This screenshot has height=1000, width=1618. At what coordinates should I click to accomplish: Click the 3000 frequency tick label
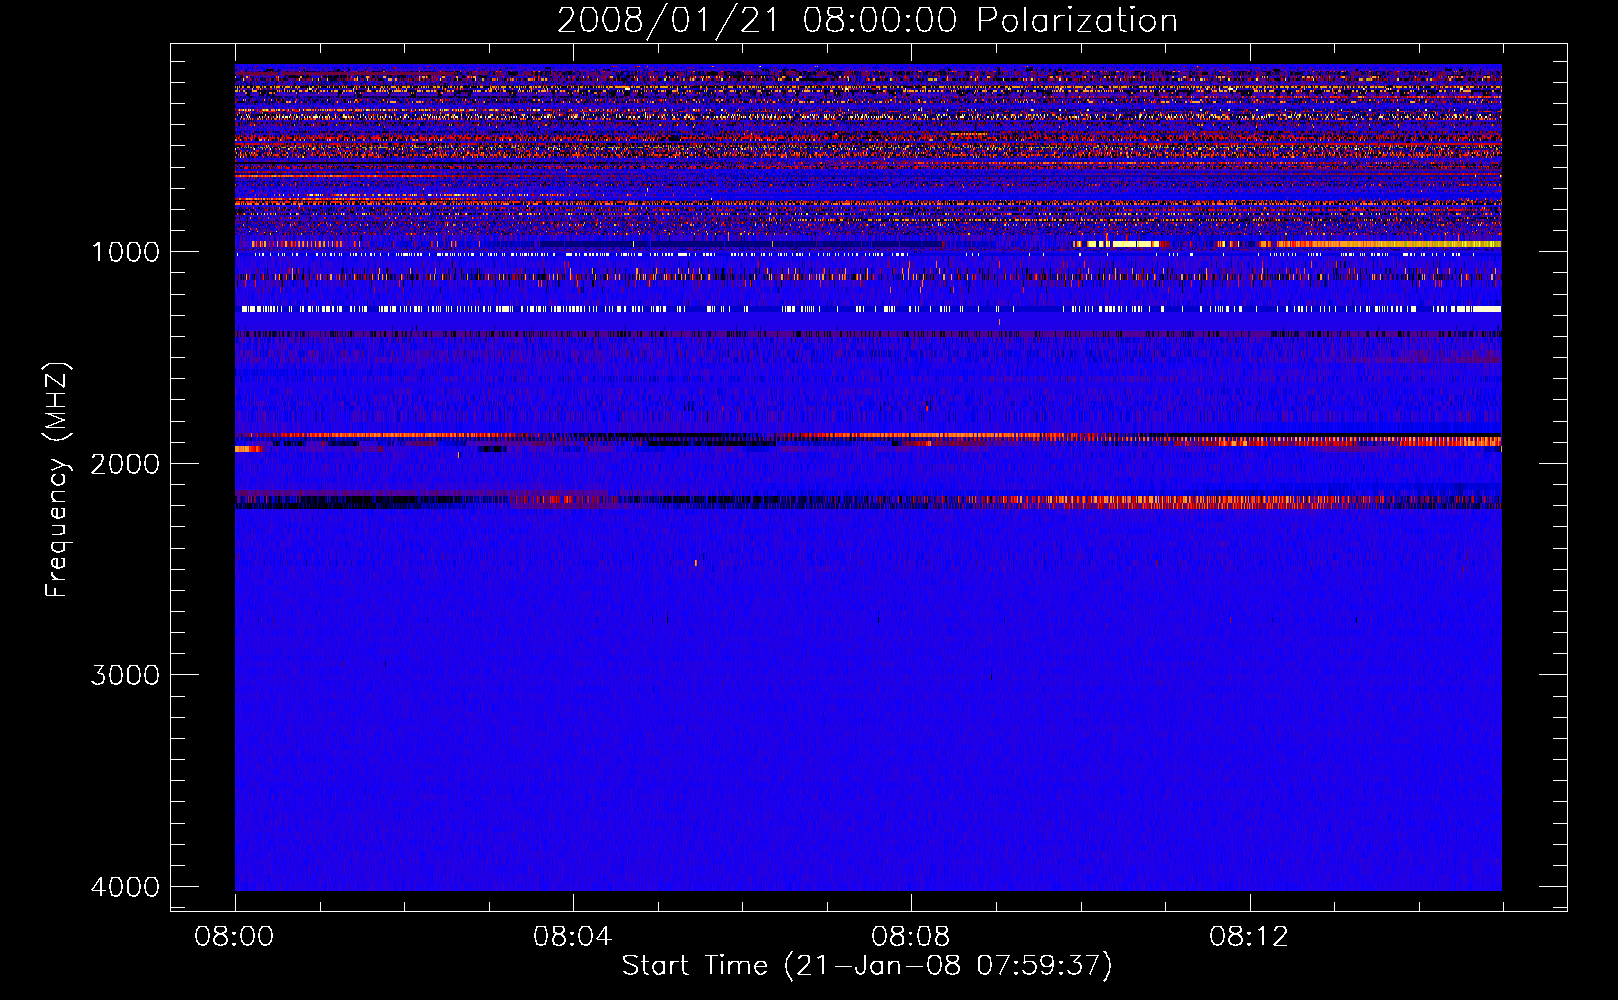tap(125, 675)
